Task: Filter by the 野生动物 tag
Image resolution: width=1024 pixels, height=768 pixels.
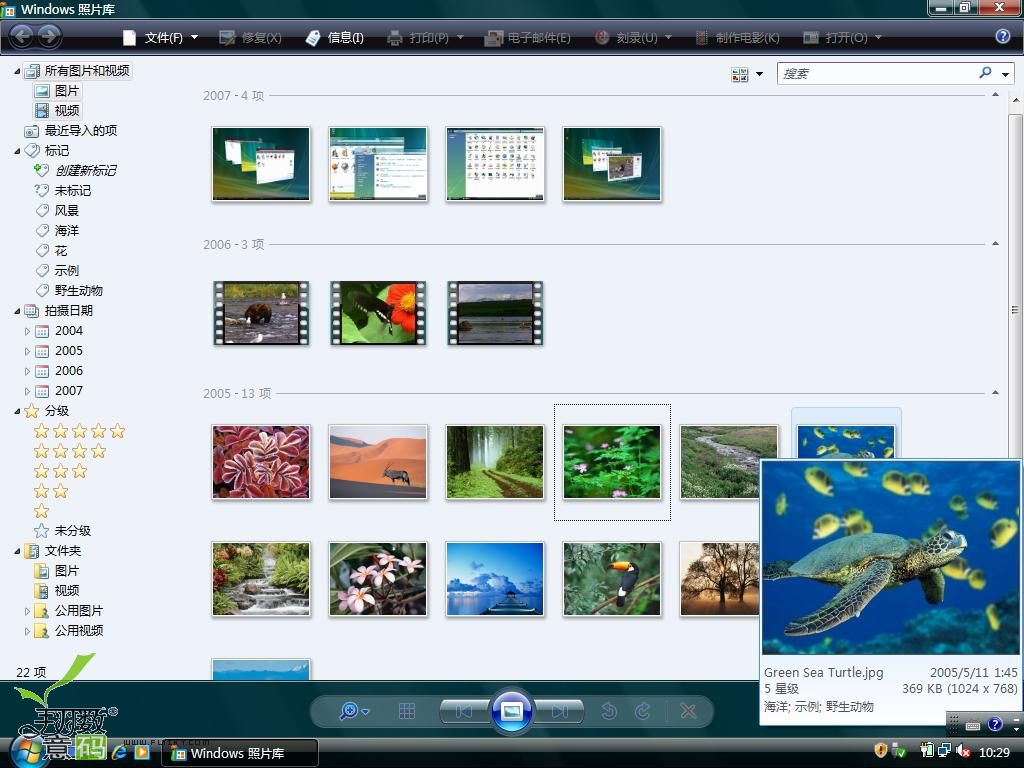Action: 69,291
